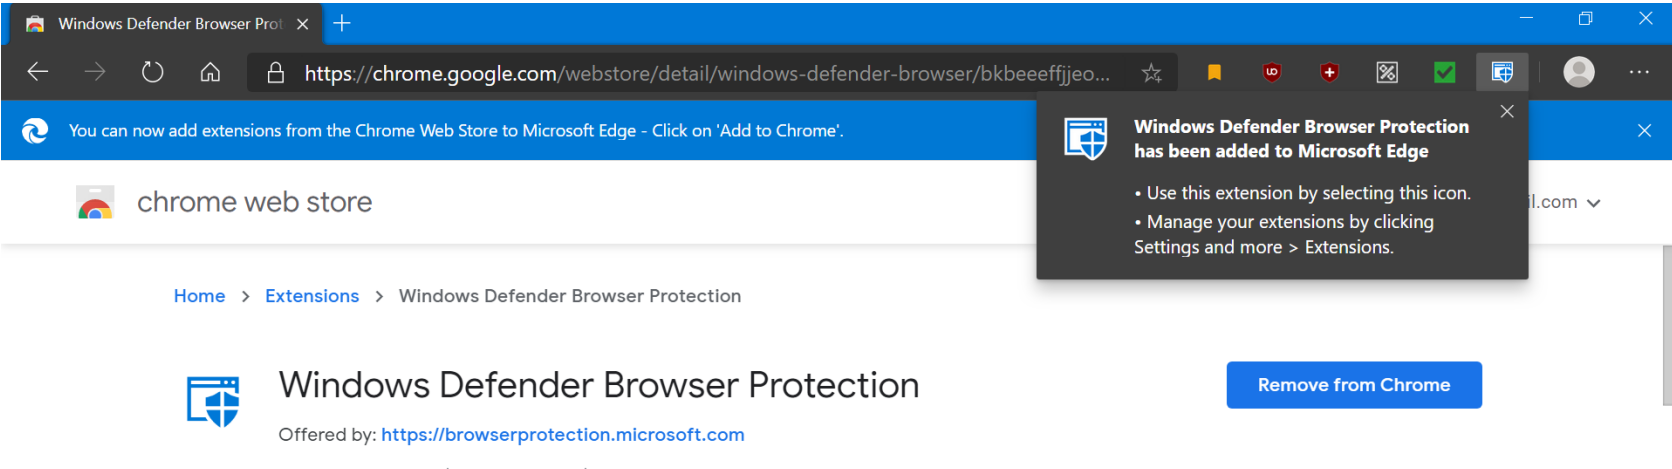The image size is (1672, 469).
Task: Open the yellow bookmark extension icon
Action: [1214, 72]
